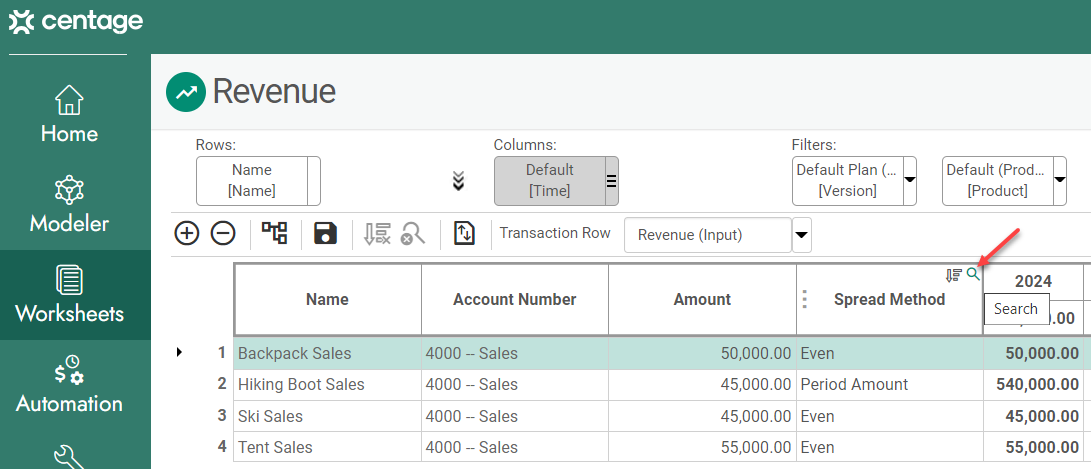The width and height of the screenshot is (1091, 469).
Task: Click the Spread Method column header
Action: coord(889,300)
